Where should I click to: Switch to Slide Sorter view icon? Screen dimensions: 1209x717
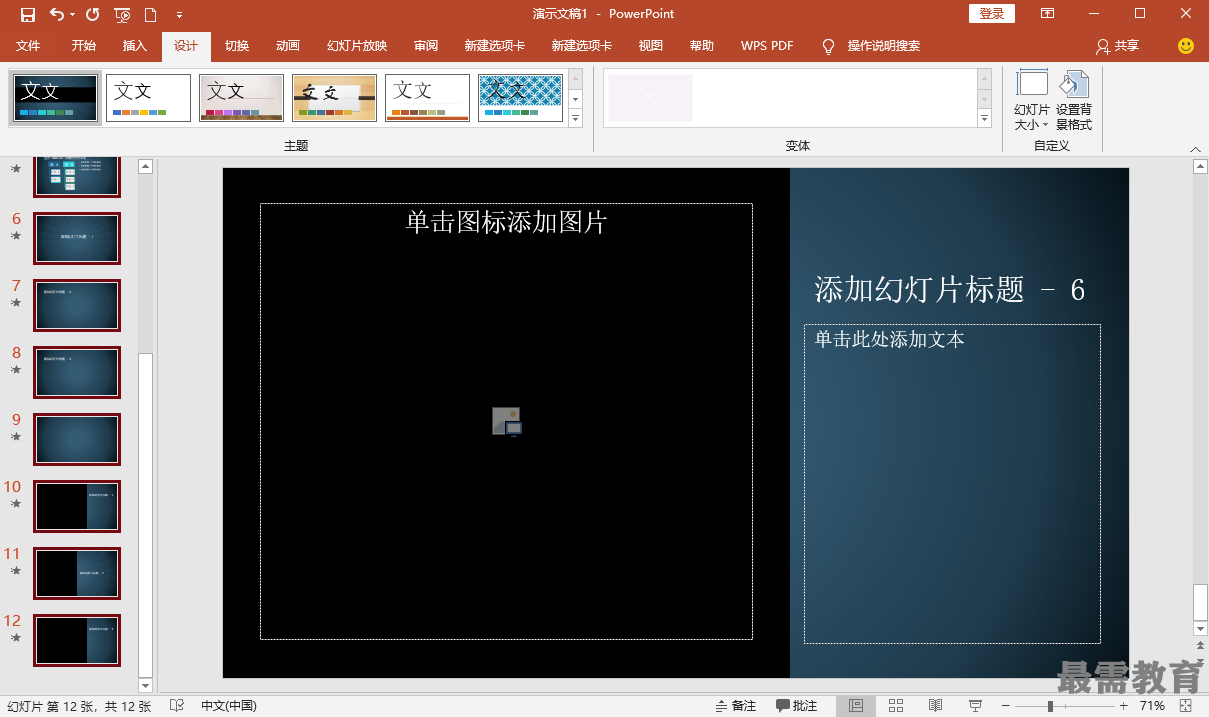[896, 706]
